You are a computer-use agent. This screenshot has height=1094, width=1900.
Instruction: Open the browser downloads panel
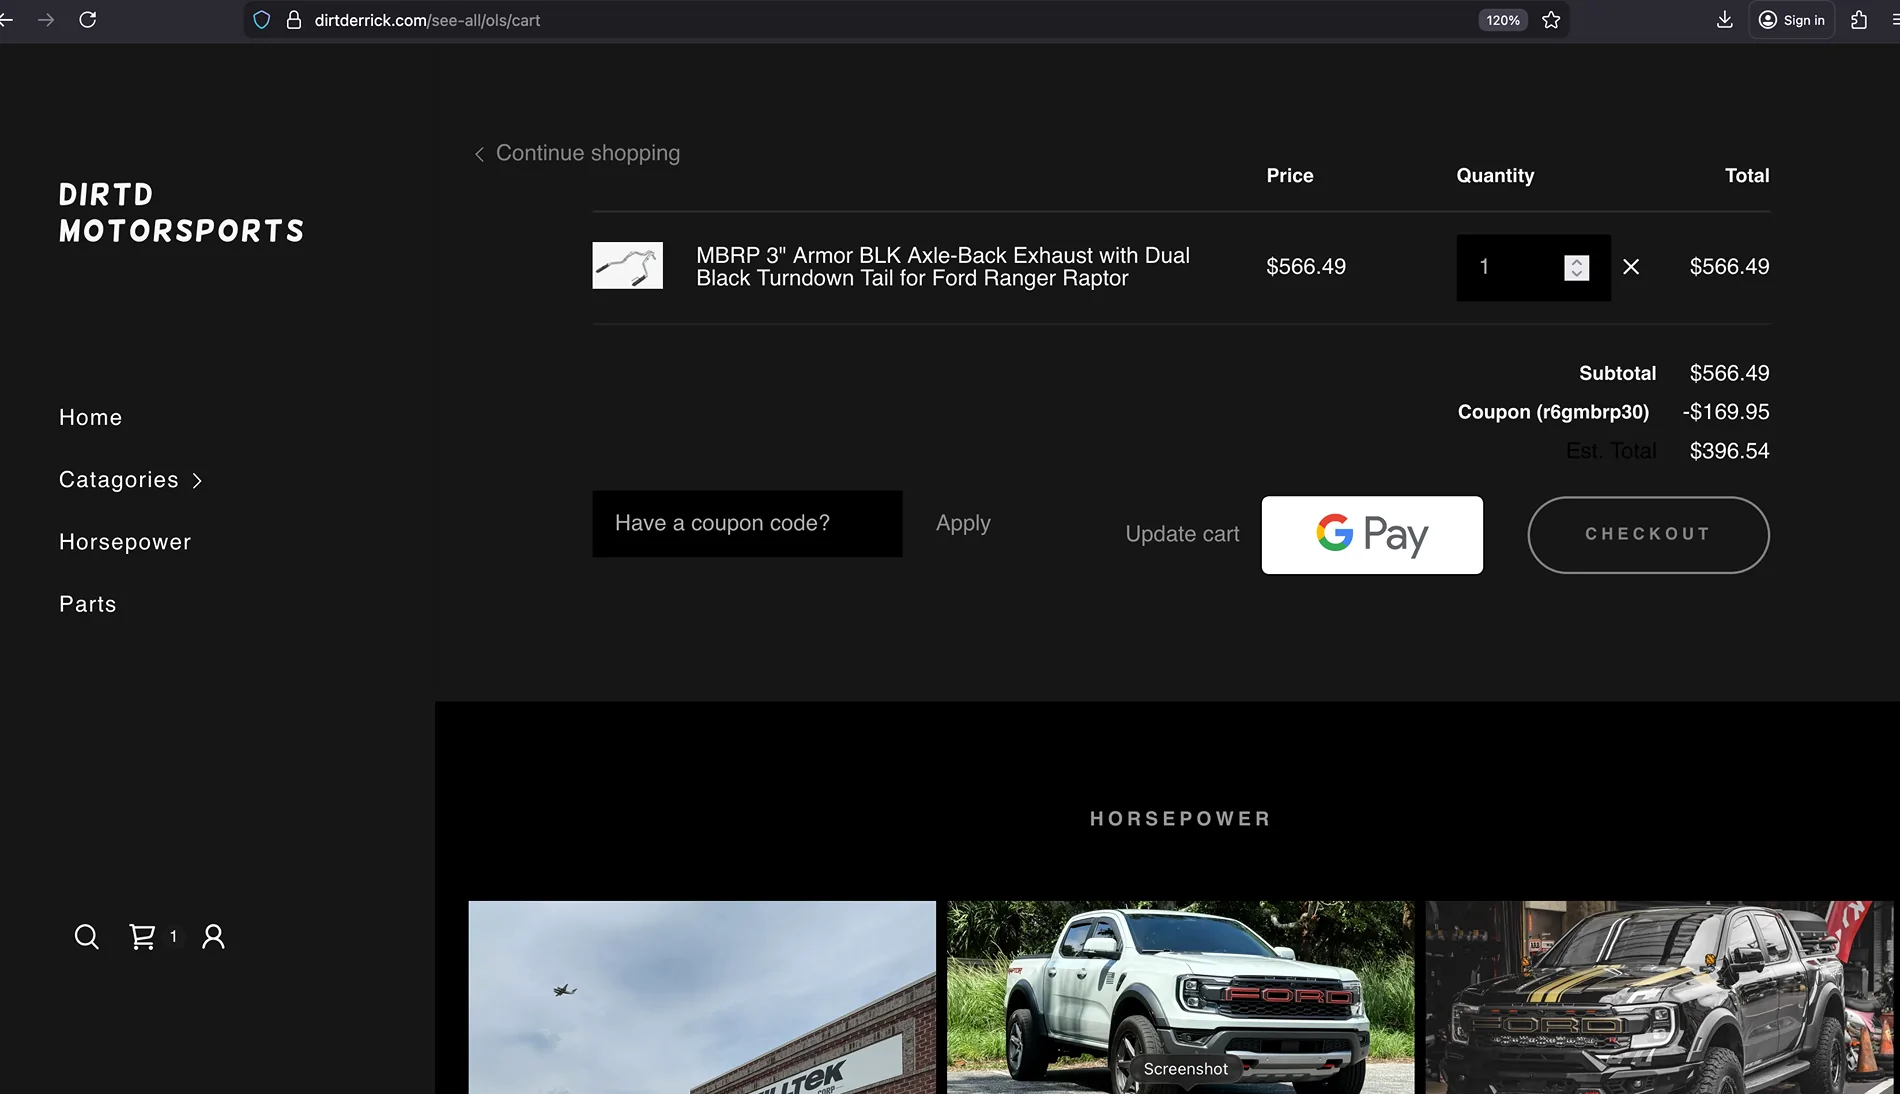point(1725,20)
